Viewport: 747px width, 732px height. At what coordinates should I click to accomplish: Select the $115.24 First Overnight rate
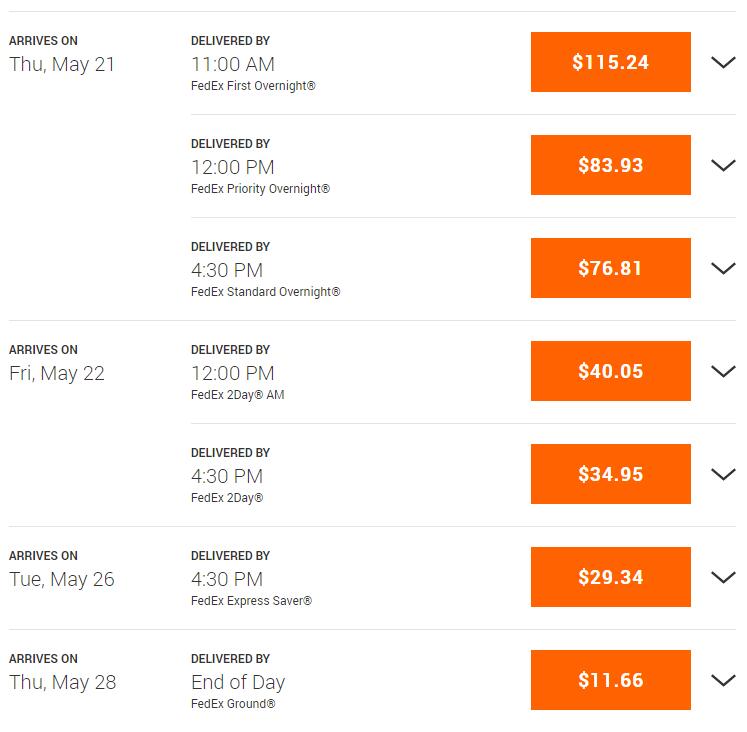tap(610, 62)
